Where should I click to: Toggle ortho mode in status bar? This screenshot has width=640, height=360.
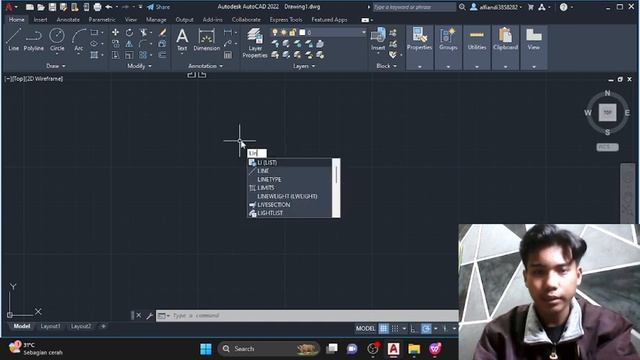click(413, 328)
